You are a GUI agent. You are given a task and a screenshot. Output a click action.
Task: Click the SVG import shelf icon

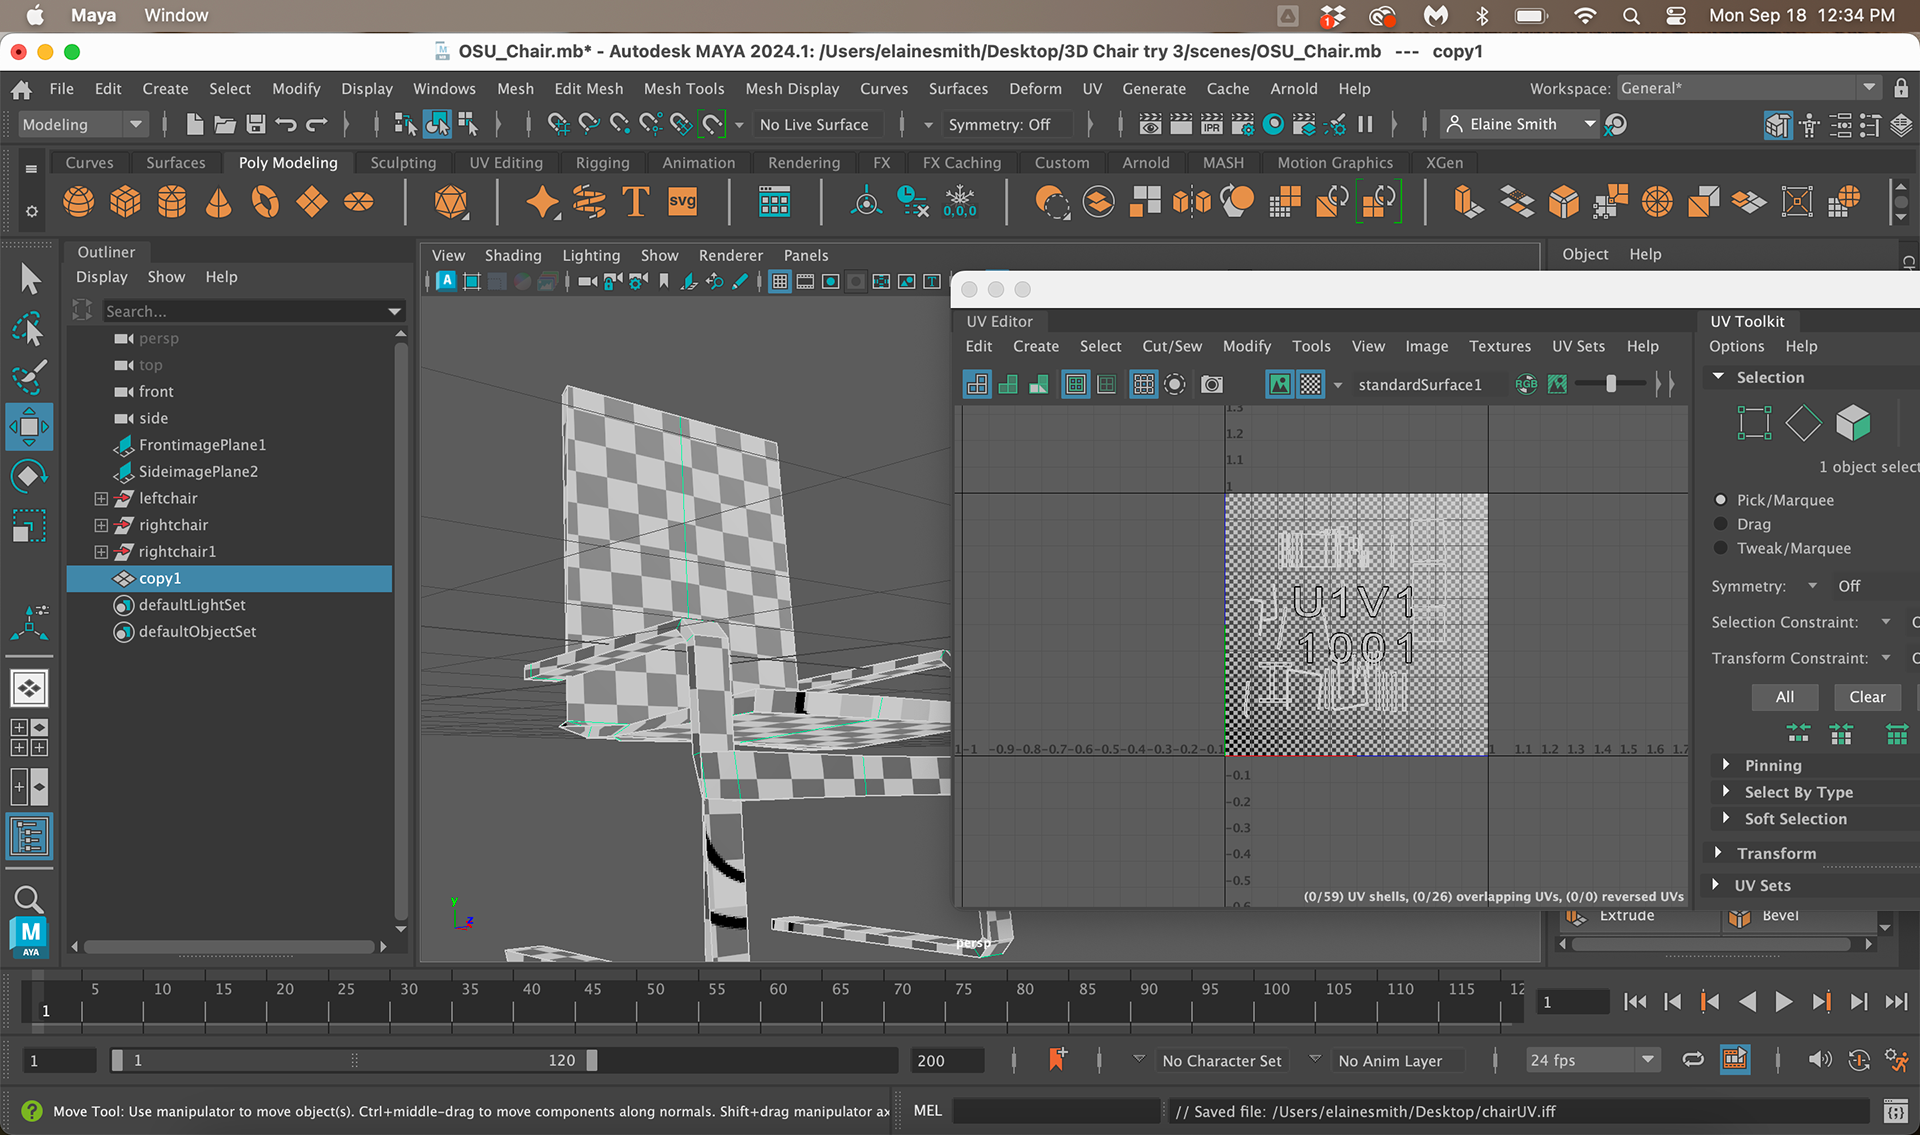click(x=682, y=202)
